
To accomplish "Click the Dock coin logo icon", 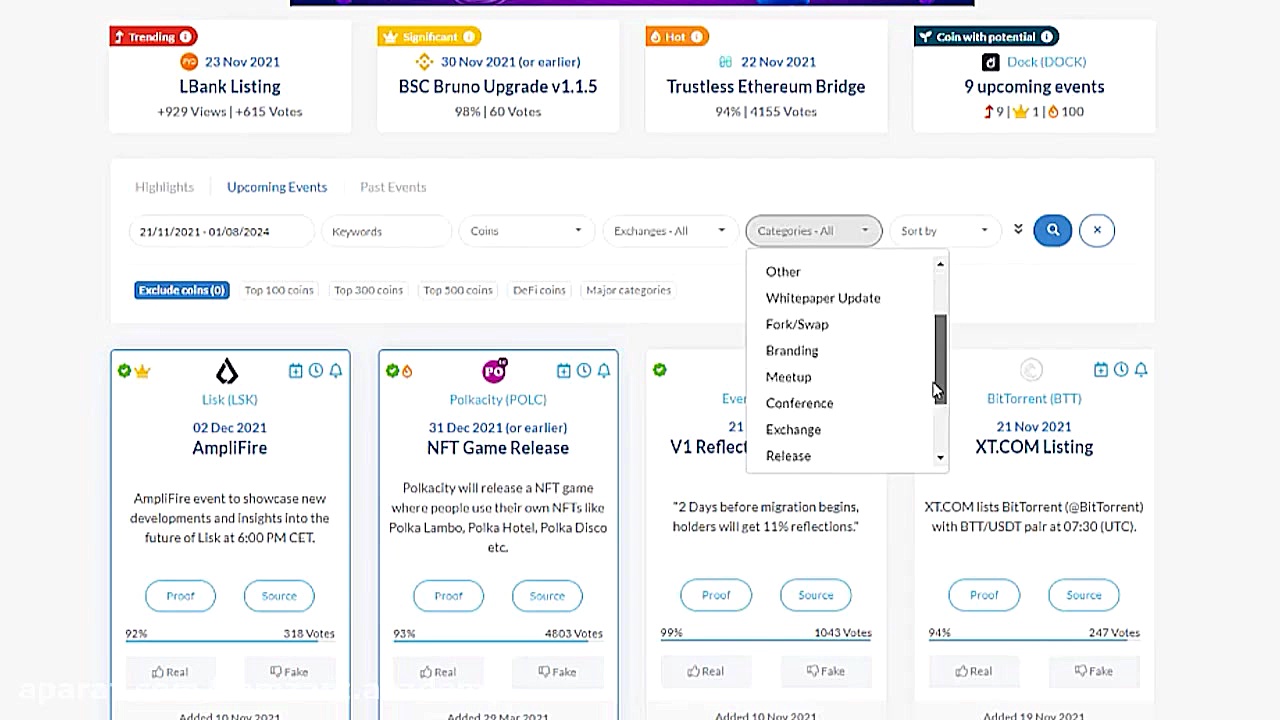I will (990, 62).
